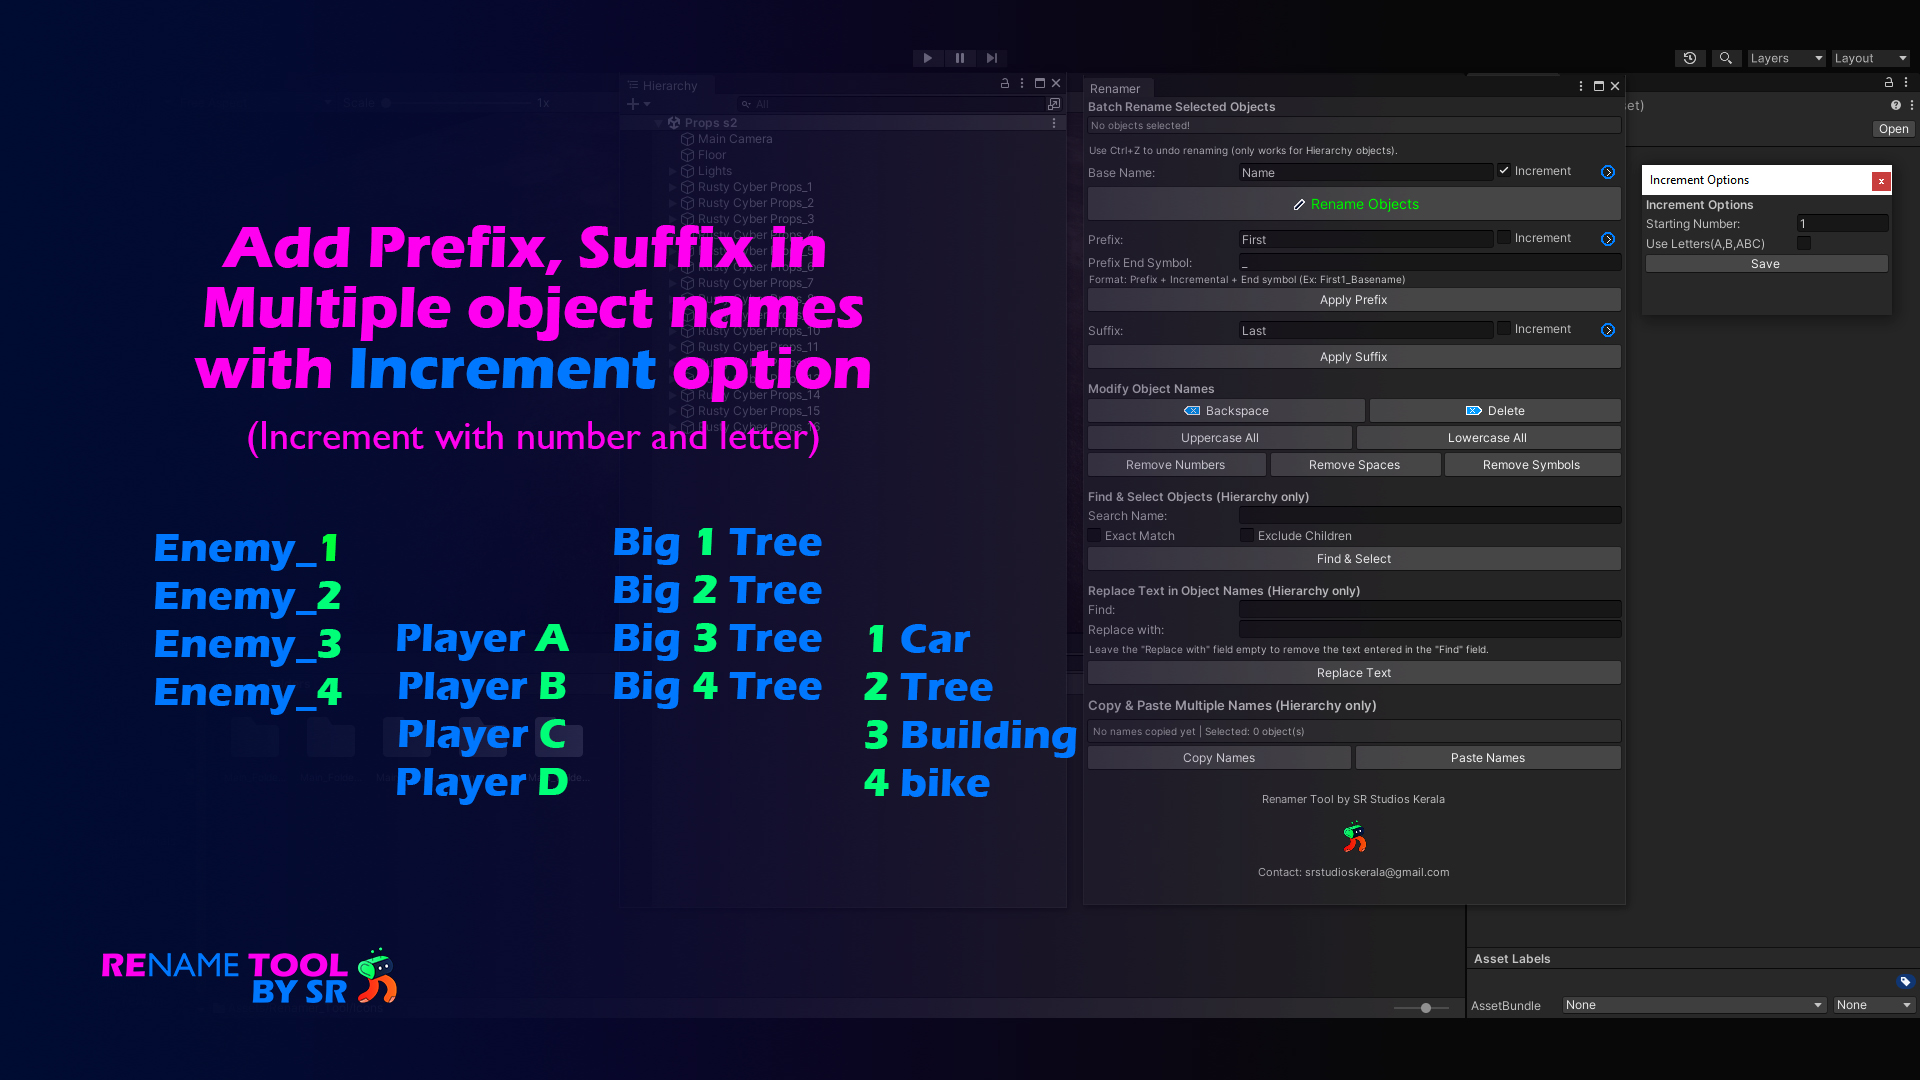Check the Exact Match checkbox

1094,536
